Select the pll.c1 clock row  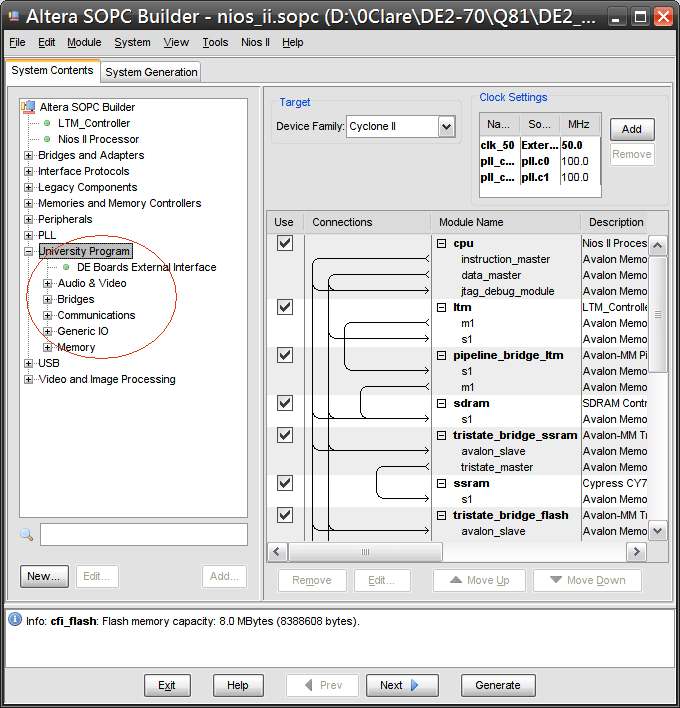pos(540,177)
